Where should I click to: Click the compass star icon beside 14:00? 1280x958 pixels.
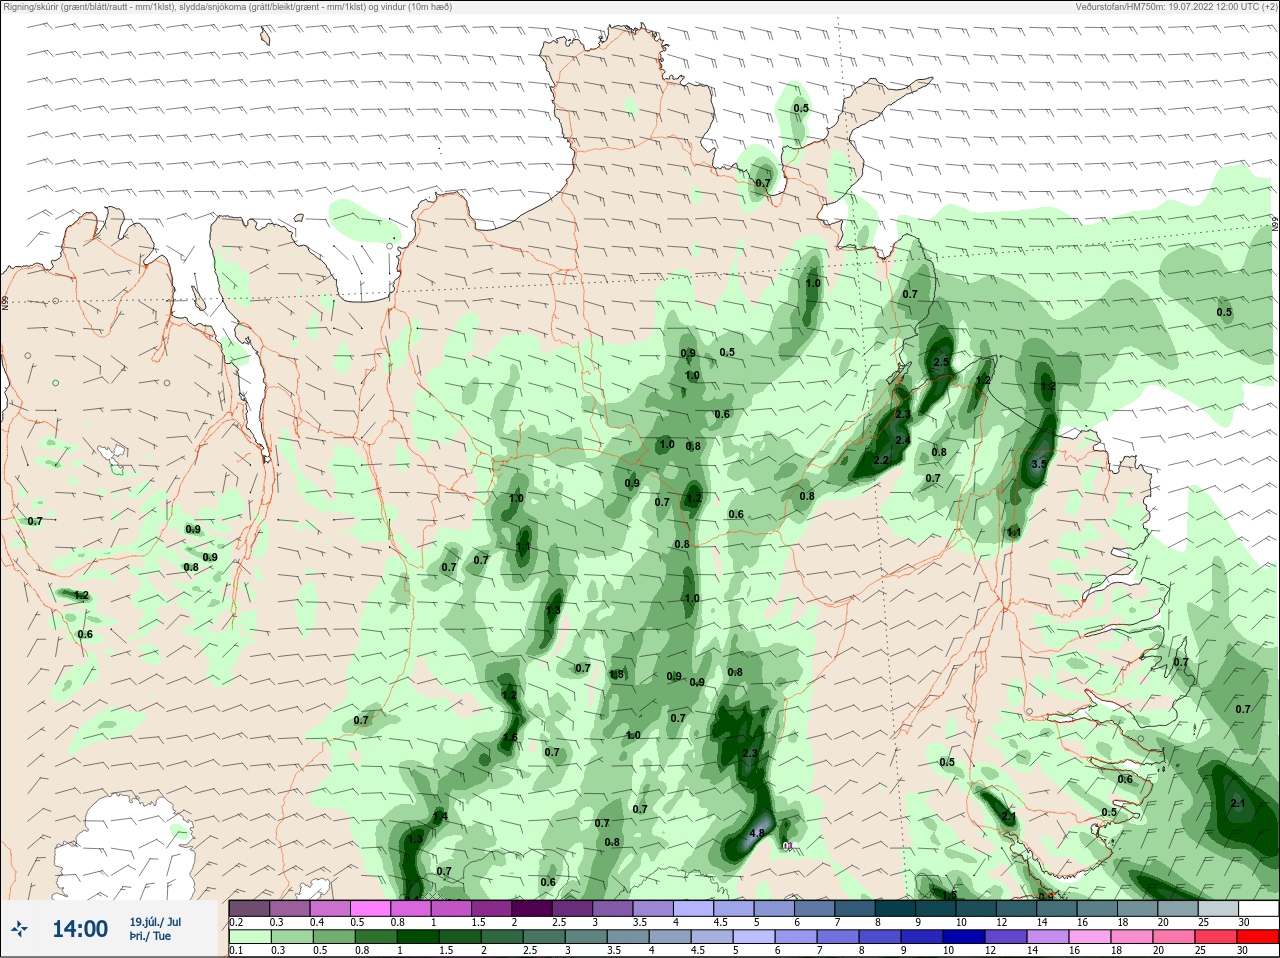click(x=19, y=929)
